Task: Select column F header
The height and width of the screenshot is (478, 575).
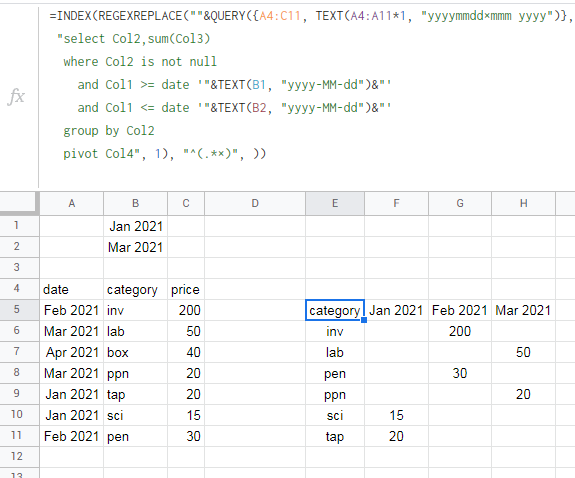Action: [x=396, y=204]
